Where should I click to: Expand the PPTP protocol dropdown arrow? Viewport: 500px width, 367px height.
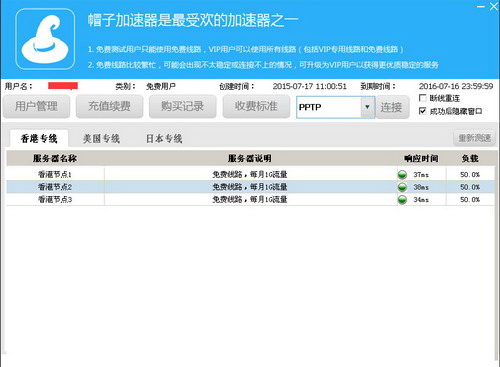367,107
